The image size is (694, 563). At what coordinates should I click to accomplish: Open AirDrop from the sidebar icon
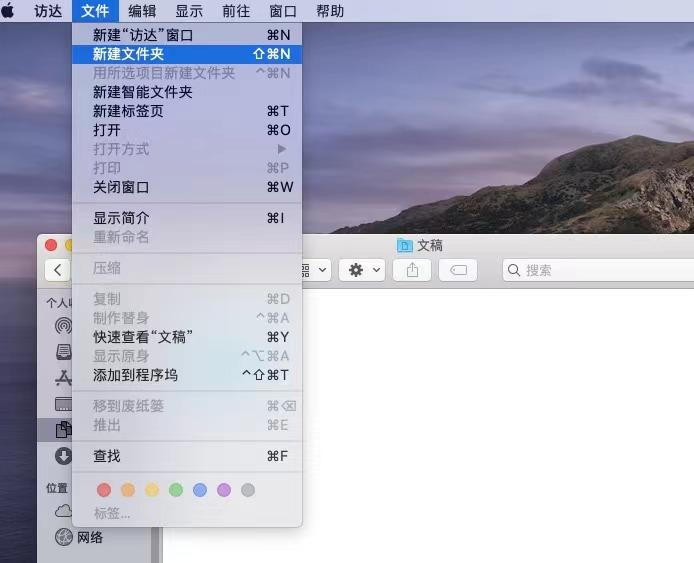pos(63,326)
